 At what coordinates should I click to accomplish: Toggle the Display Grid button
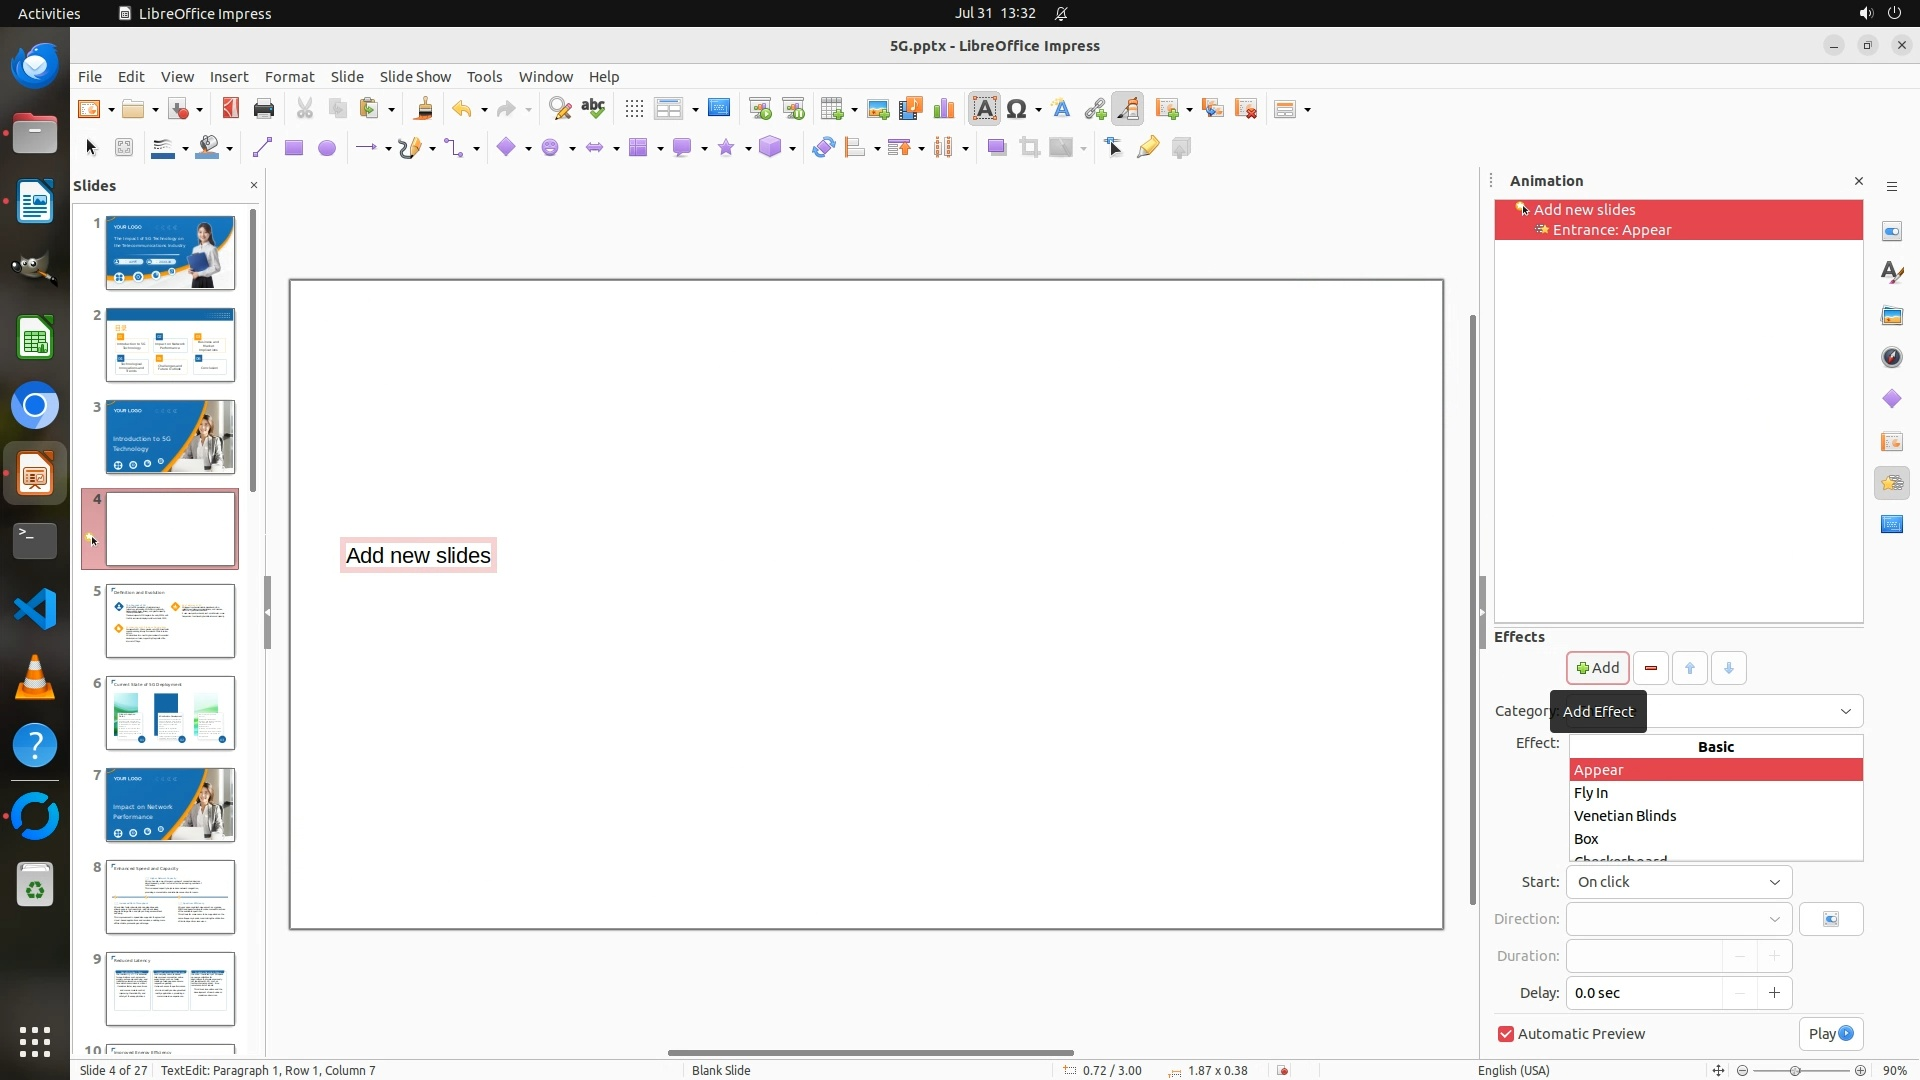633,109
